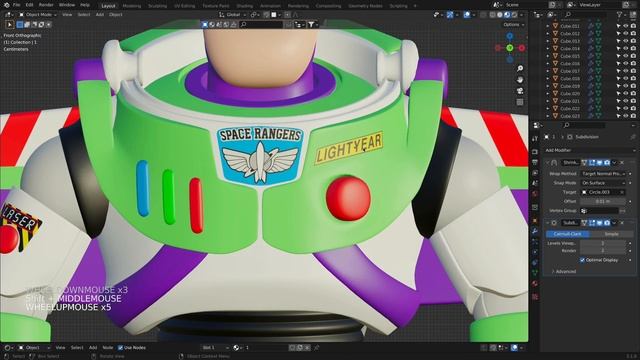Viewport: 640px width, 360px height.
Task: Click the zoom magnifier viewport gizmo
Action: coord(520,68)
